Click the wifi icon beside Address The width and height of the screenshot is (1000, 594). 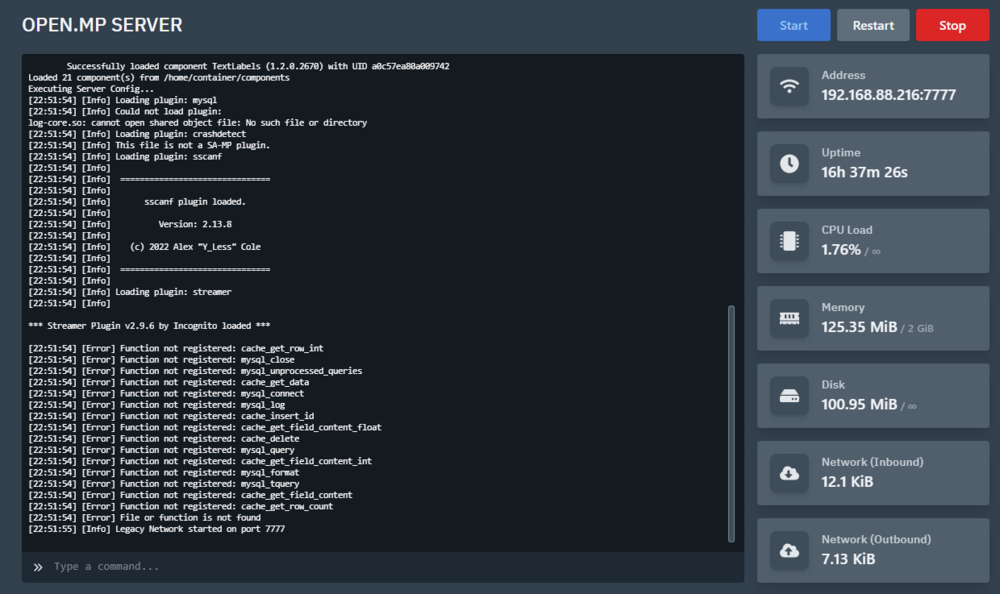coord(790,86)
